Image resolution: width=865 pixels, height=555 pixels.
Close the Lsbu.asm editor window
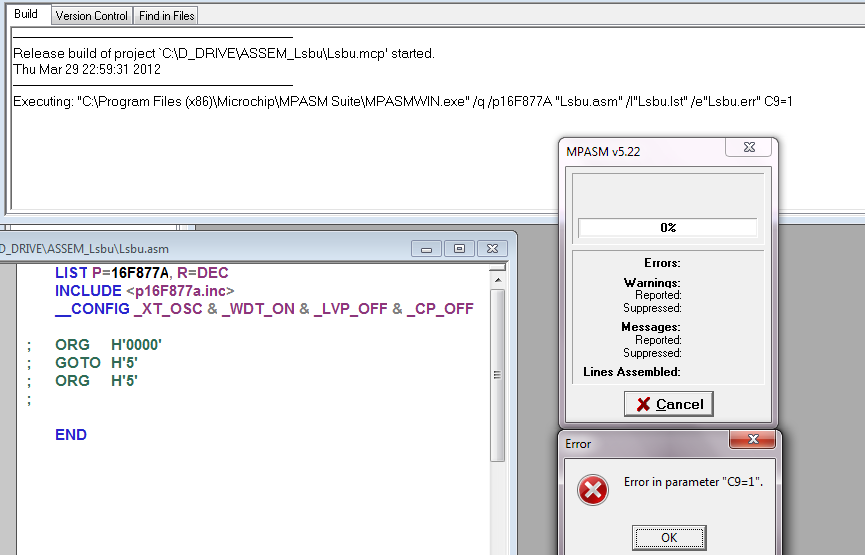(491, 248)
